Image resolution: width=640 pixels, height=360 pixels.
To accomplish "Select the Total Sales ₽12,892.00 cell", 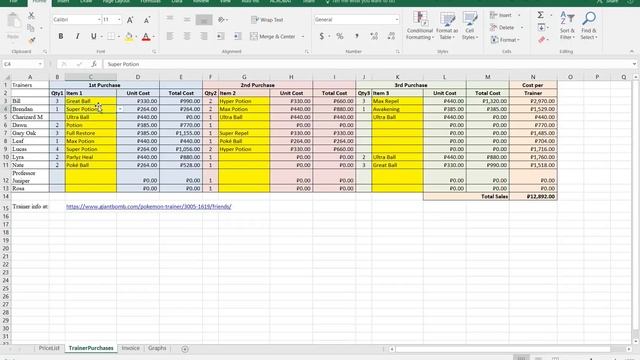I will coord(533,197).
